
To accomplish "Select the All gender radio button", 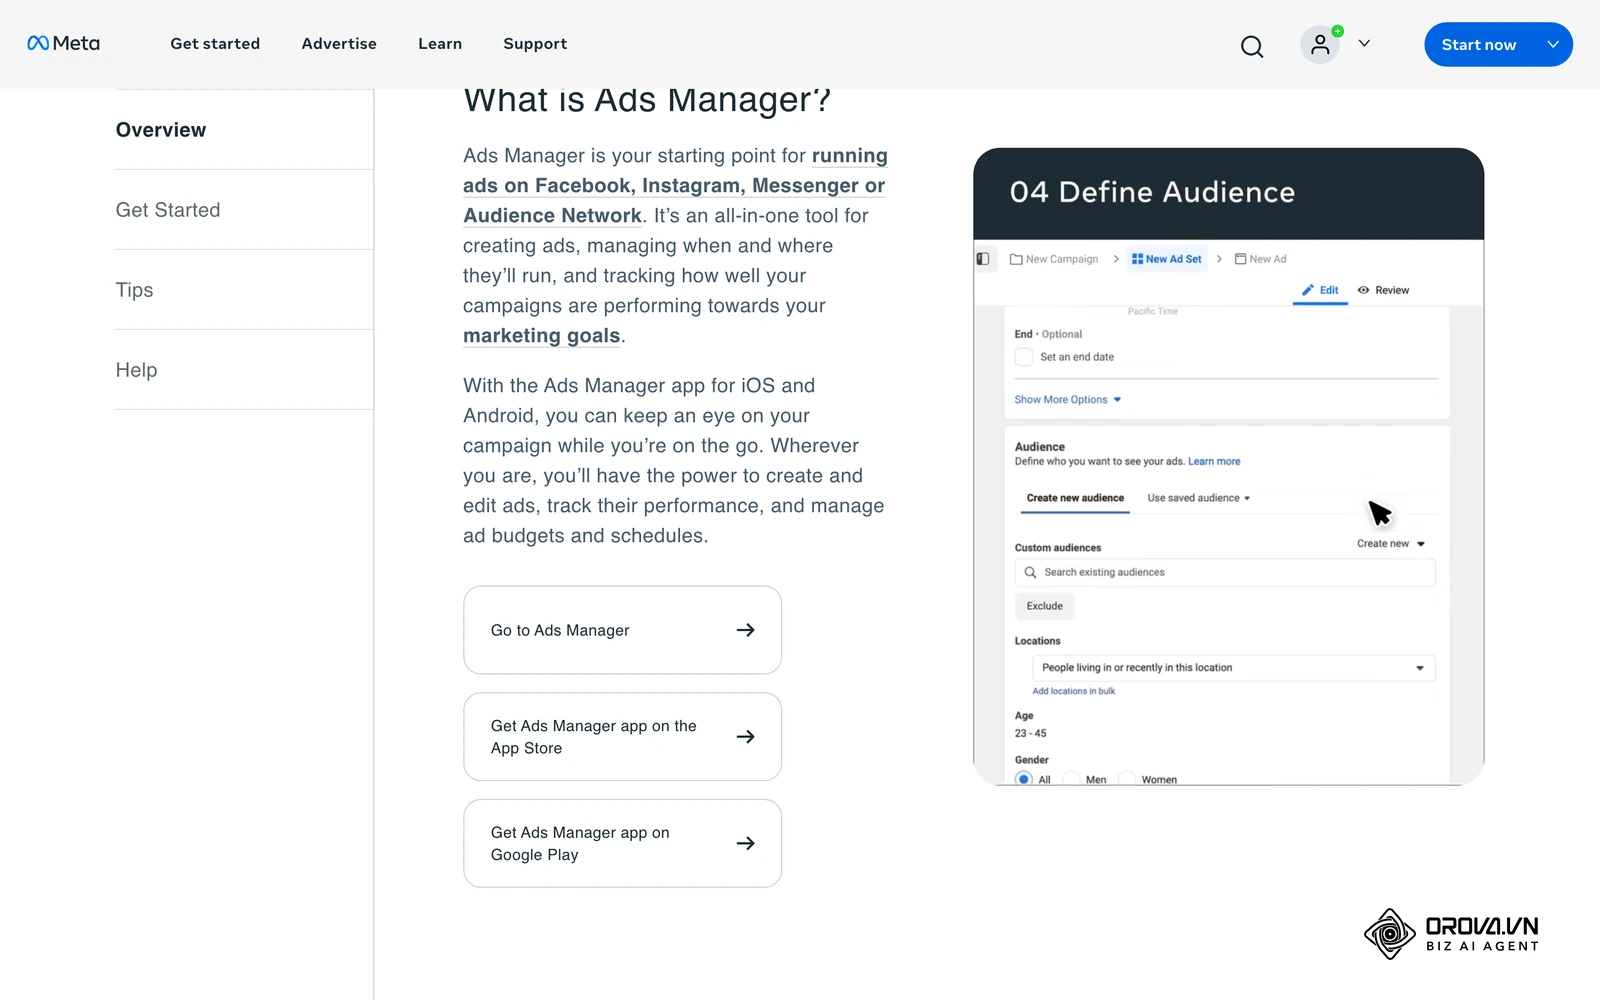I will tap(1024, 779).
